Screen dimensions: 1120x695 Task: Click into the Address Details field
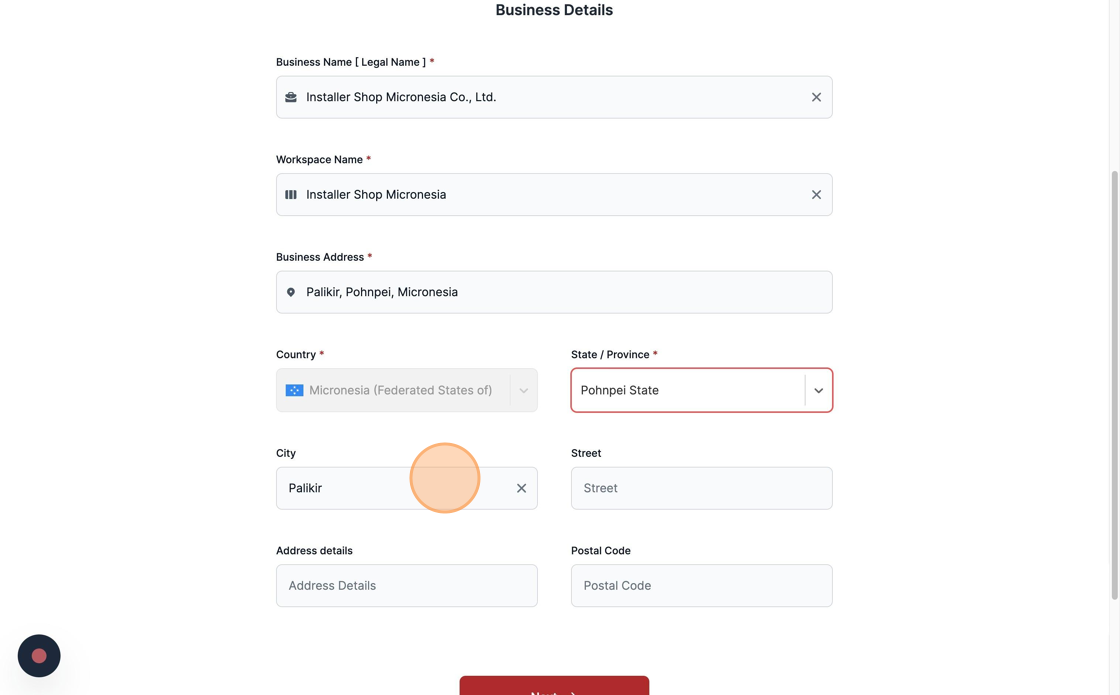[x=406, y=586]
